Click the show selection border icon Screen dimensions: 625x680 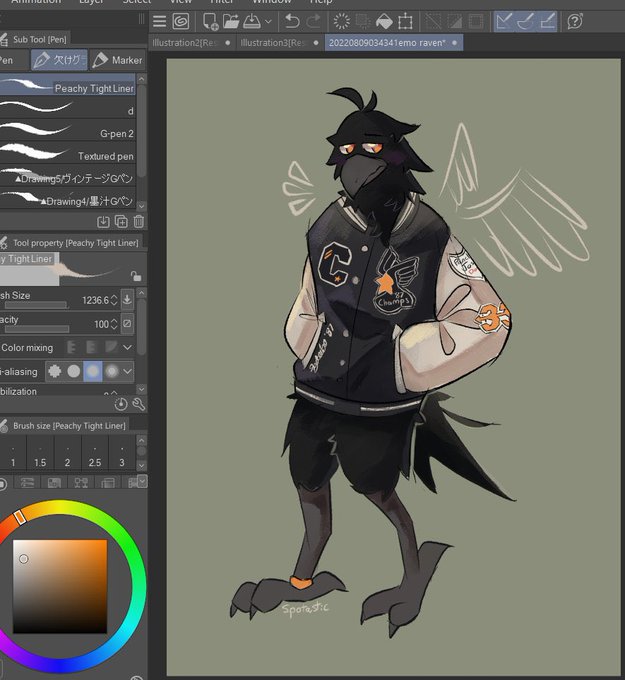pyautogui.click(x=476, y=21)
